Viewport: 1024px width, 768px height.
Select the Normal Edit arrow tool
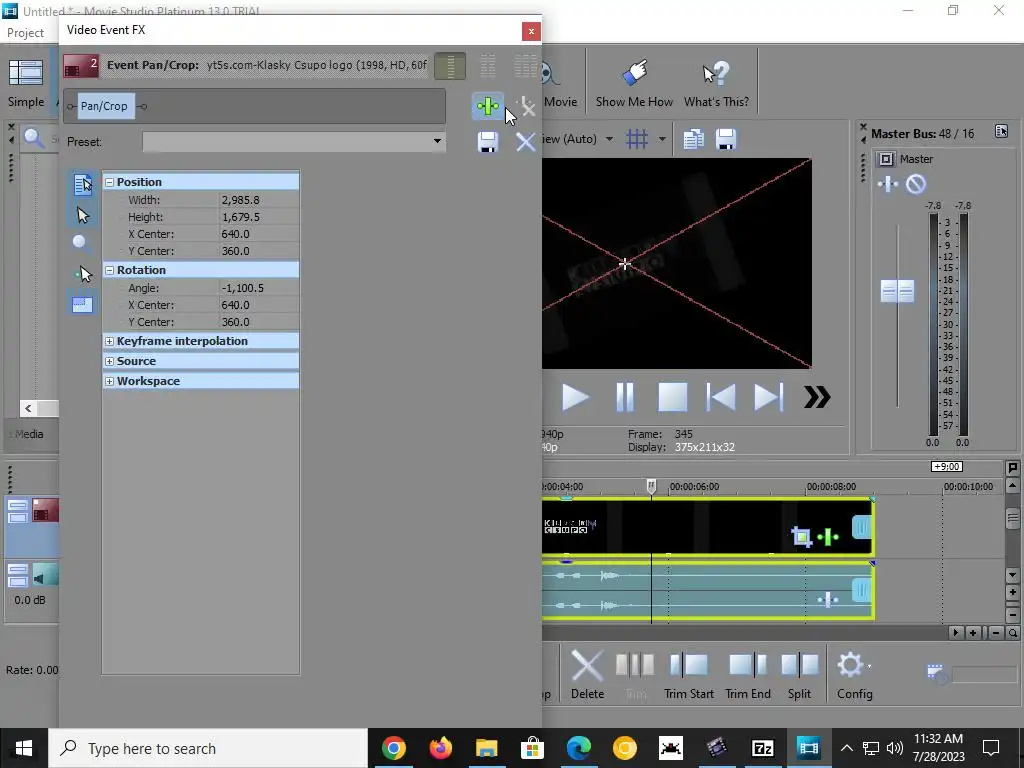click(82, 215)
